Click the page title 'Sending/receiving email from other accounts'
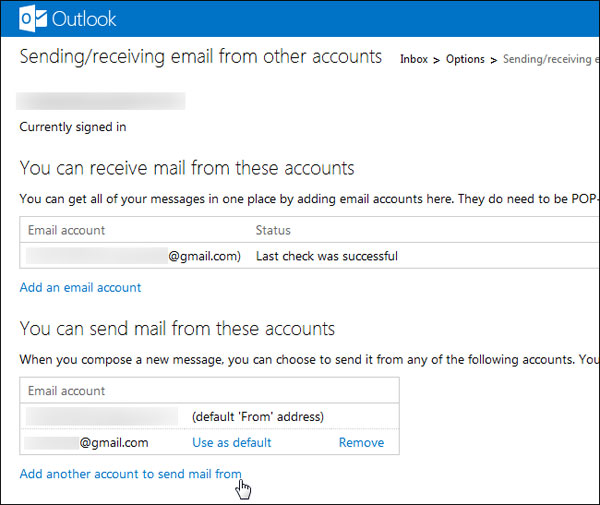The height and width of the screenshot is (505, 600). 201,56
